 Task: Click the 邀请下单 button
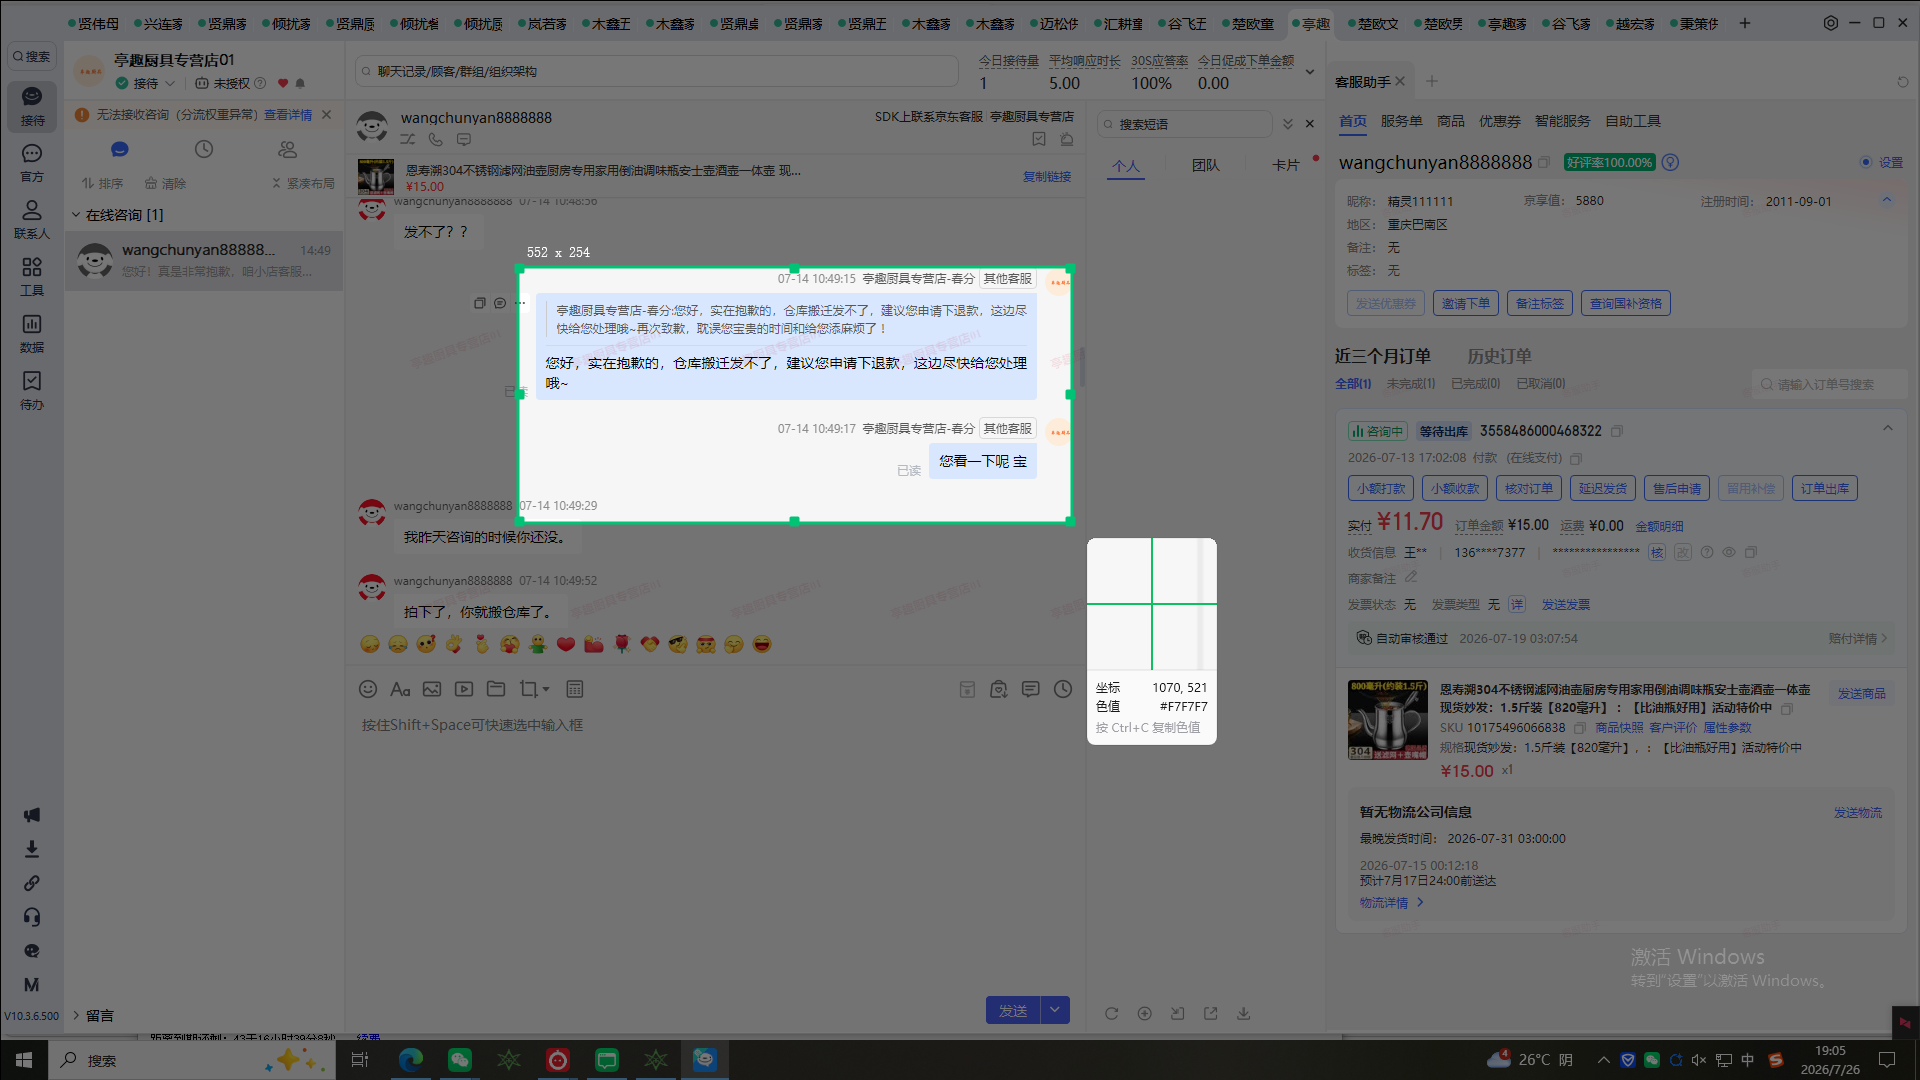pyautogui.click(x=1466, y=304)
